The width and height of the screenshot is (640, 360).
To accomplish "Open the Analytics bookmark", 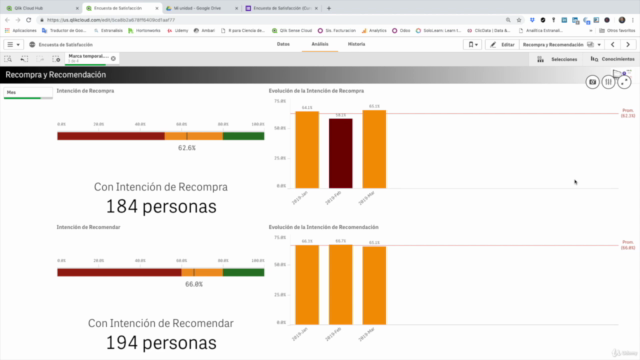I will 374,31.
